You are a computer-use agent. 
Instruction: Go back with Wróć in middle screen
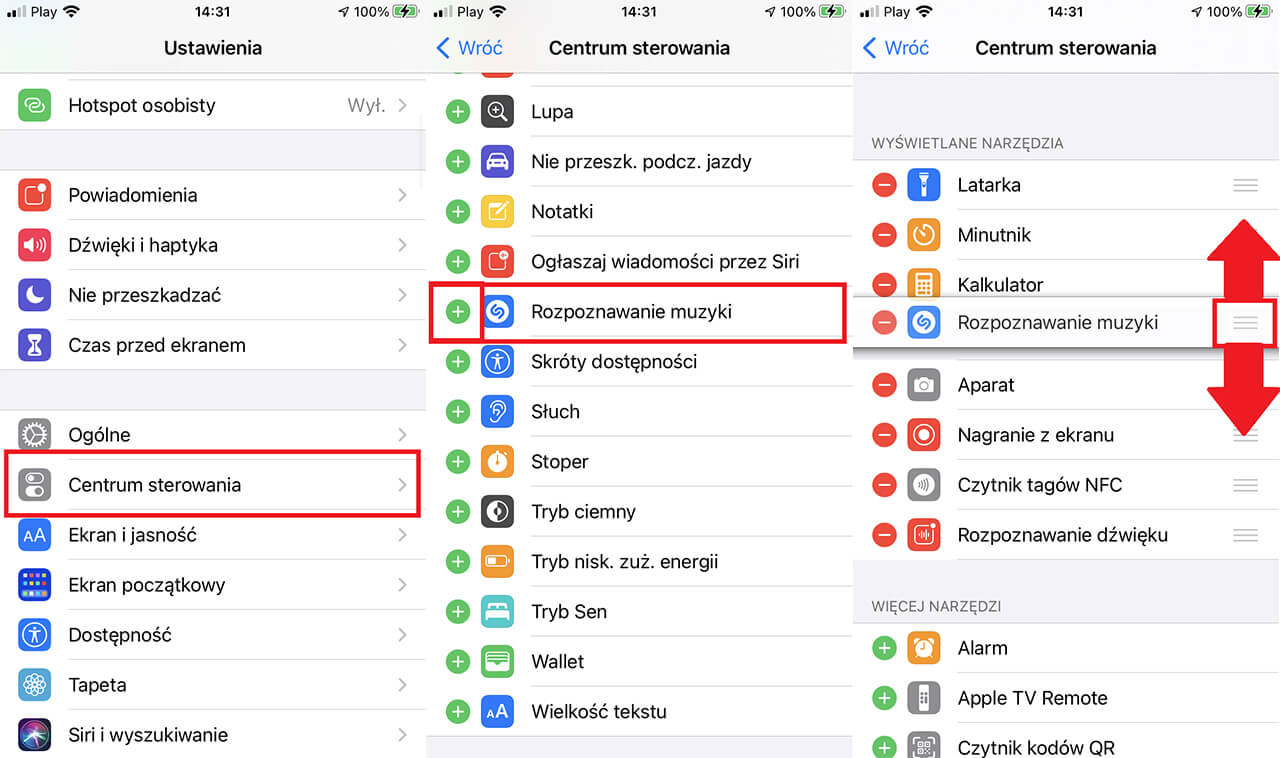coord(470,48)
